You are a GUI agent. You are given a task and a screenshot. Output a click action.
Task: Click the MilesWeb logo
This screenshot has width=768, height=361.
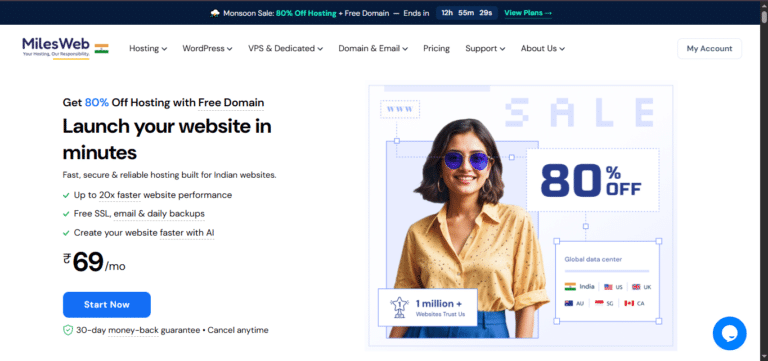[56, 47]
